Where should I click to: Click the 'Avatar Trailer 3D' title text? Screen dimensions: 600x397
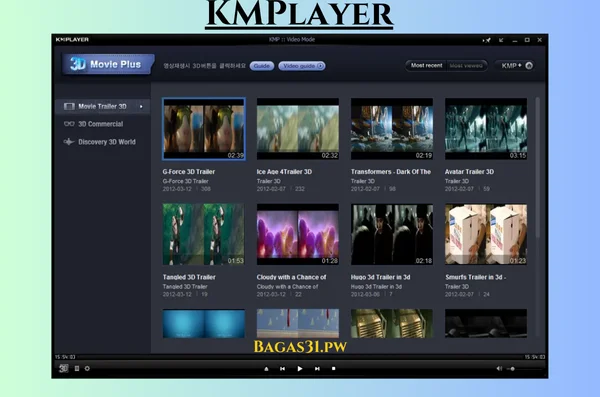(469, 172)
